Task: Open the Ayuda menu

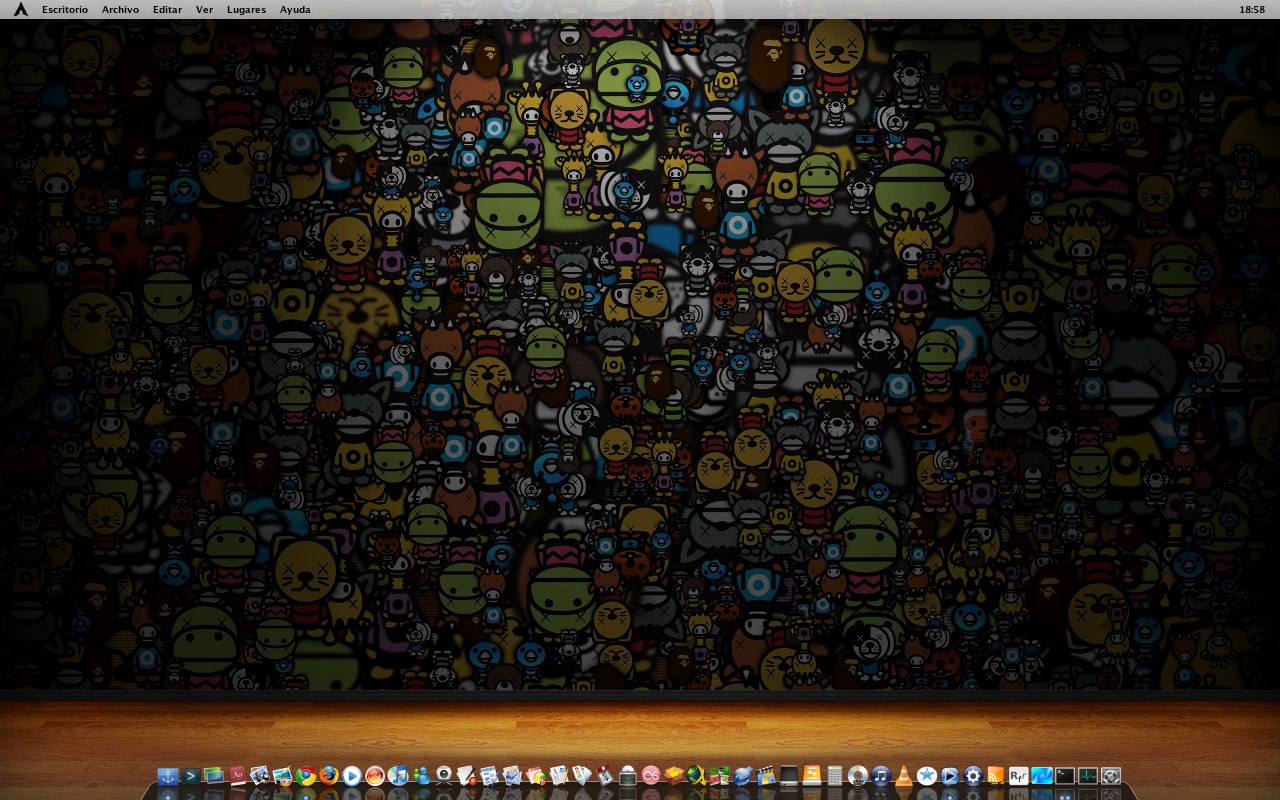Action: (x=295, y=9)
